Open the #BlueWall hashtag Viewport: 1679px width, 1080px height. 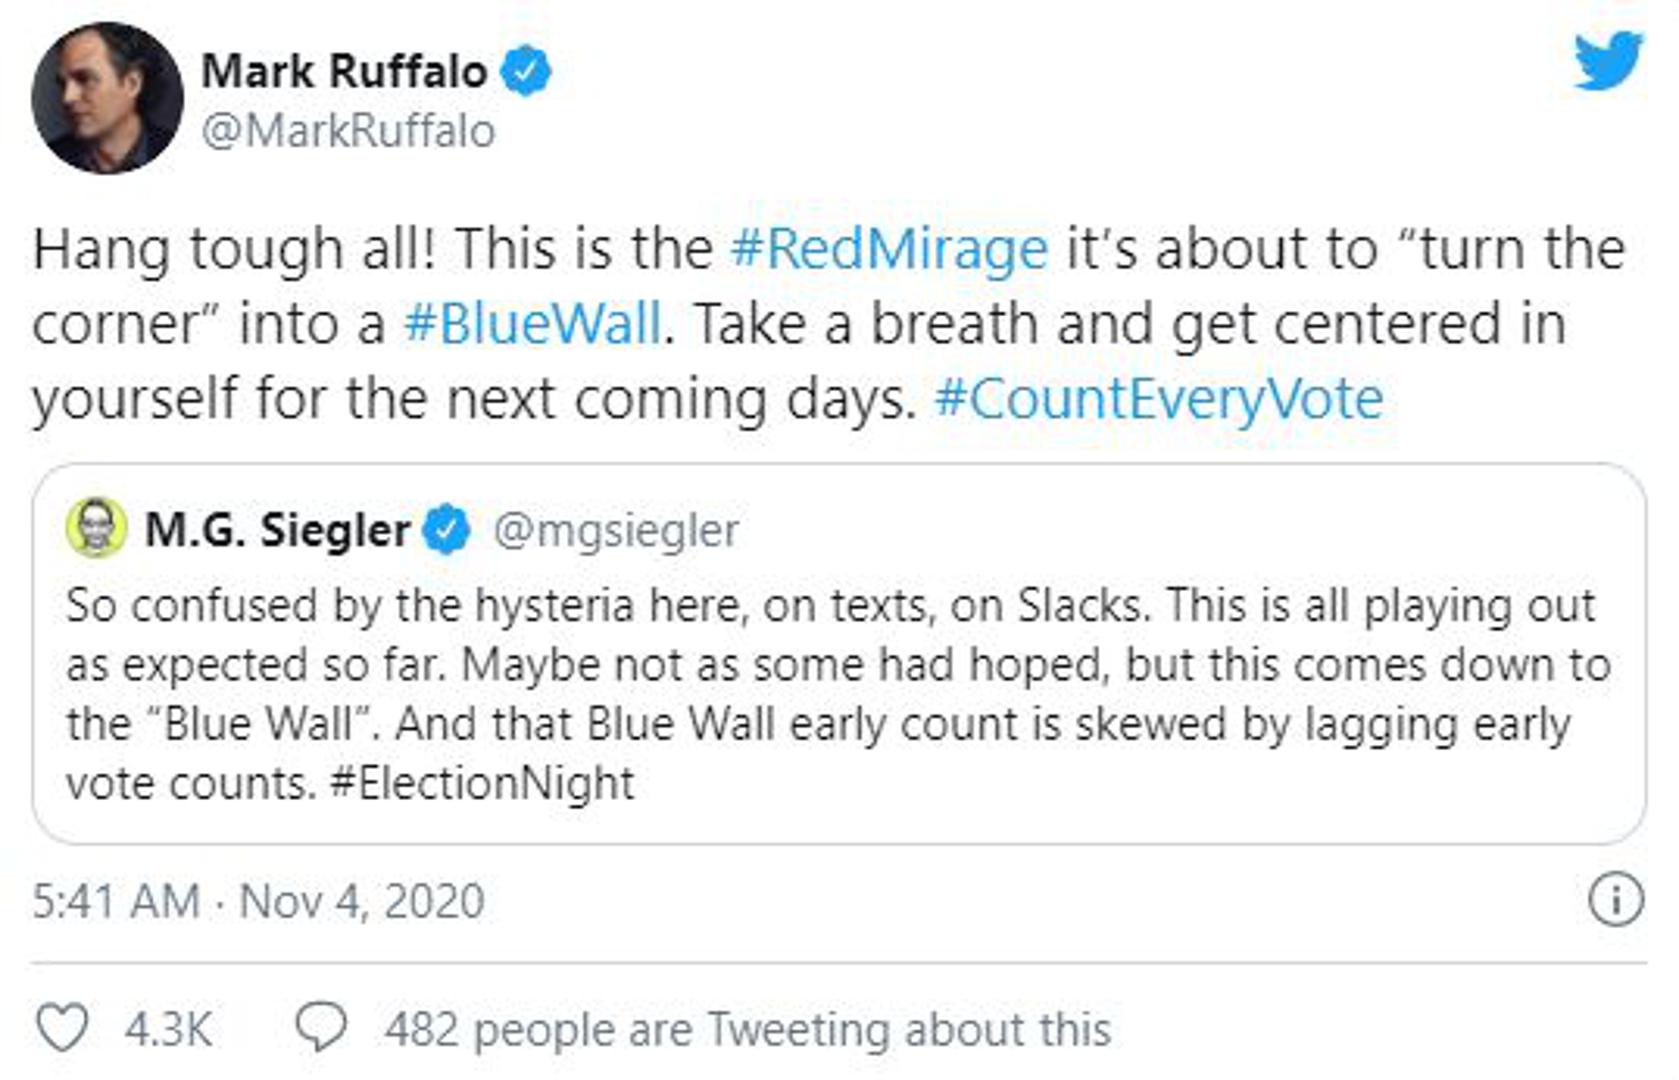click(532, 324)
